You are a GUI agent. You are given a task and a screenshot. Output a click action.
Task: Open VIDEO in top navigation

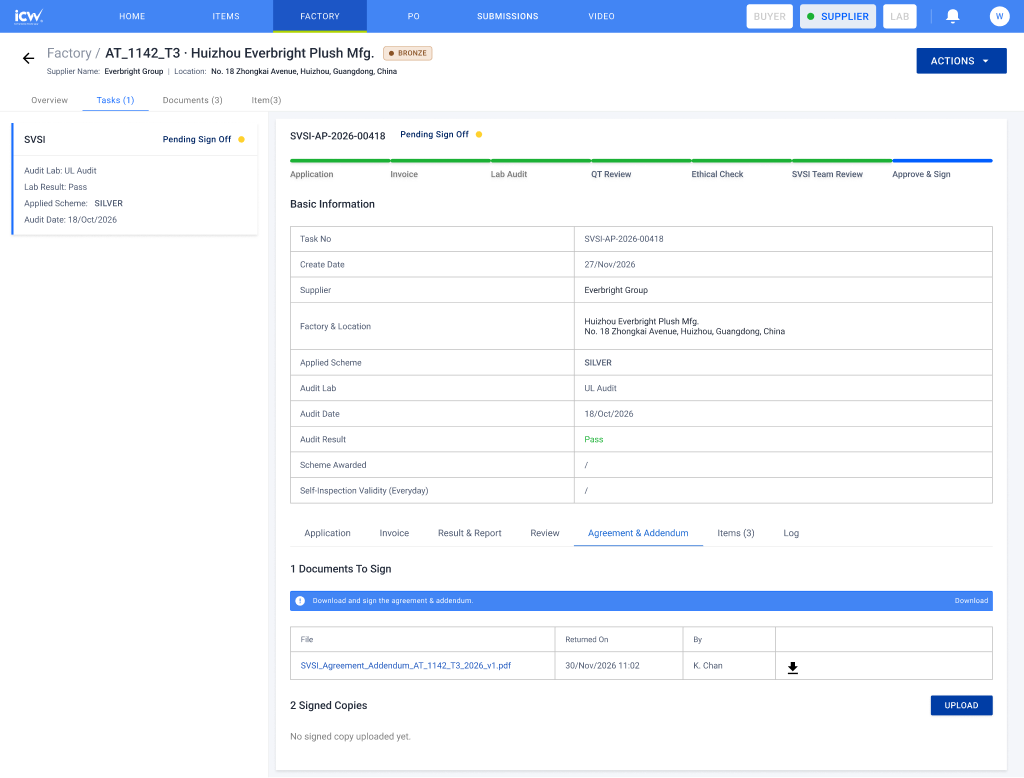(601, 16)
